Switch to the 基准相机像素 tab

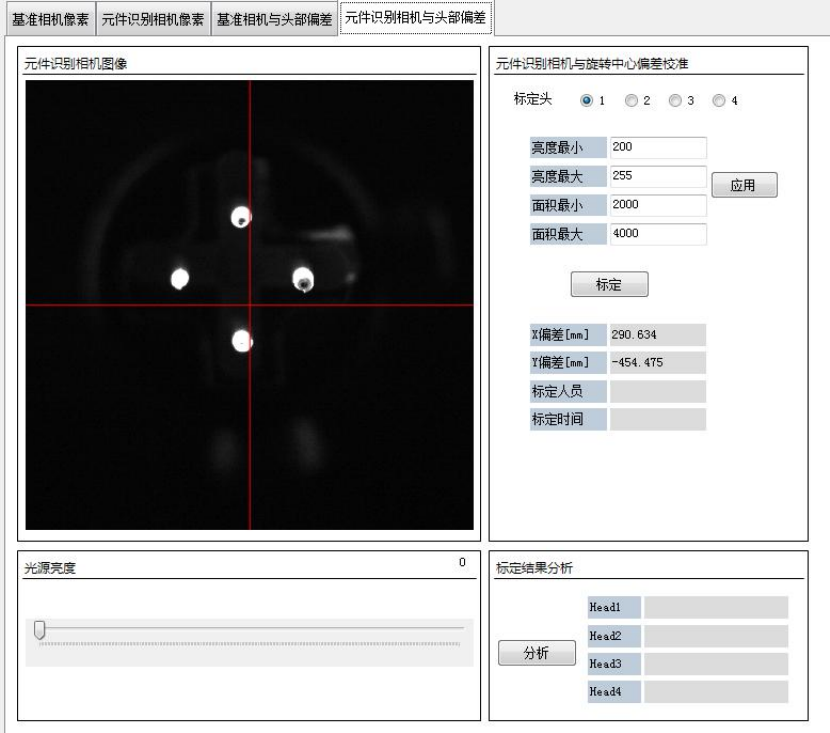tap(50, 19)
